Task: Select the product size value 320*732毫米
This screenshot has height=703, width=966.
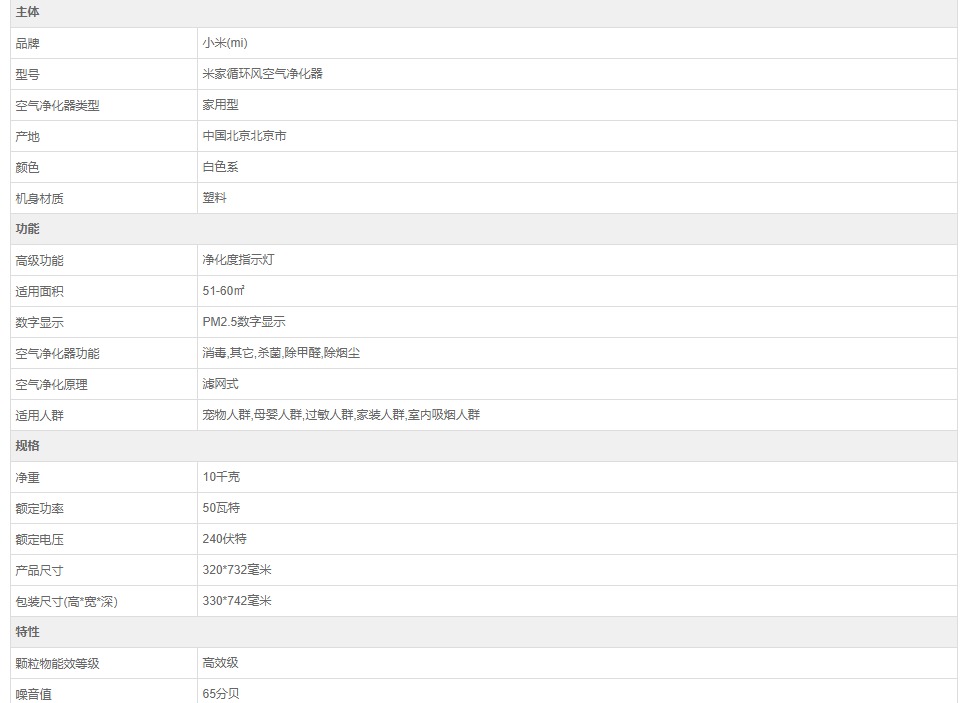Action: [237, 570]
